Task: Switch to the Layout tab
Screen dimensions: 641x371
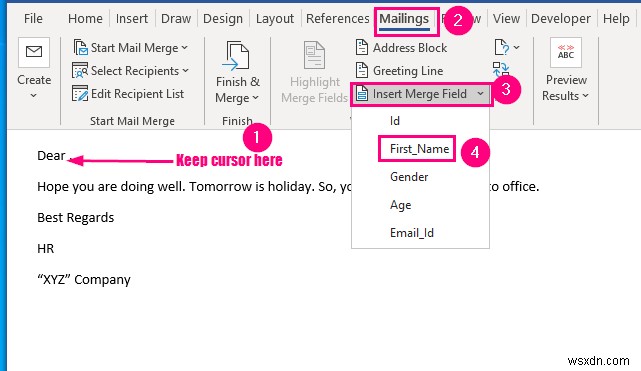Action: click(275, 18)
